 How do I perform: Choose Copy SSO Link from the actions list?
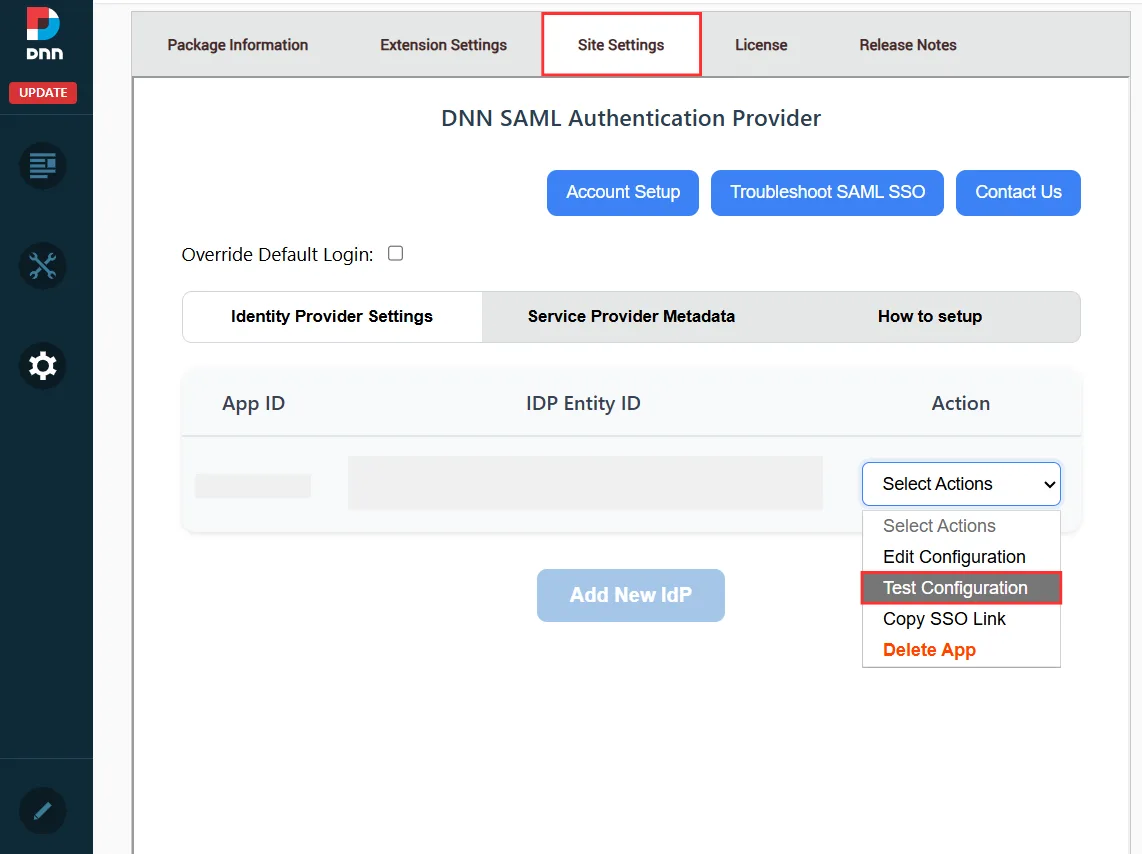coord(961,619)
